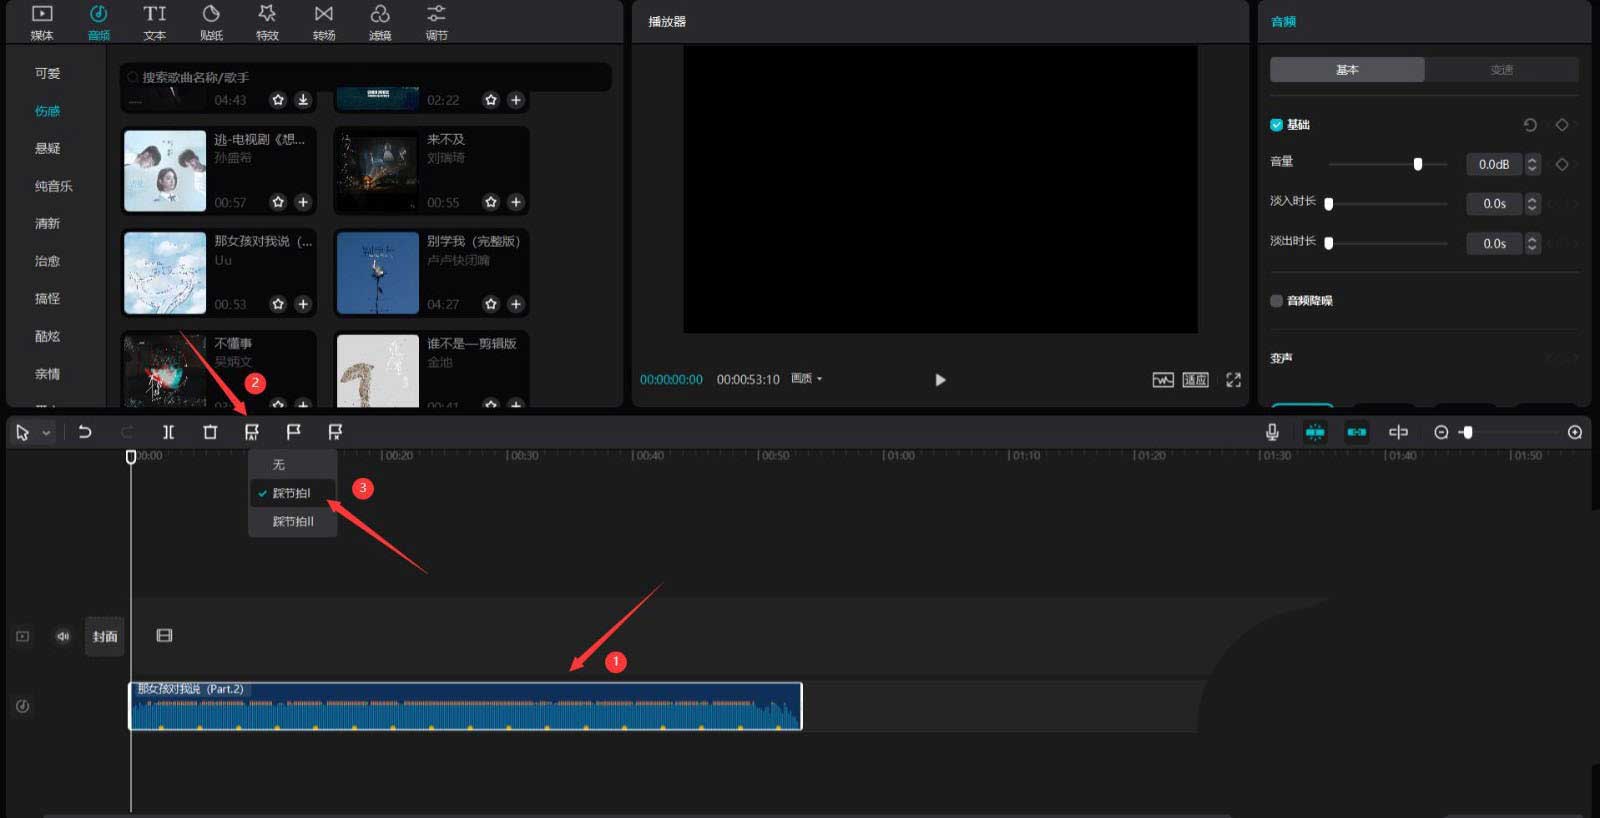Select the 纯音乐 music category

53,186
